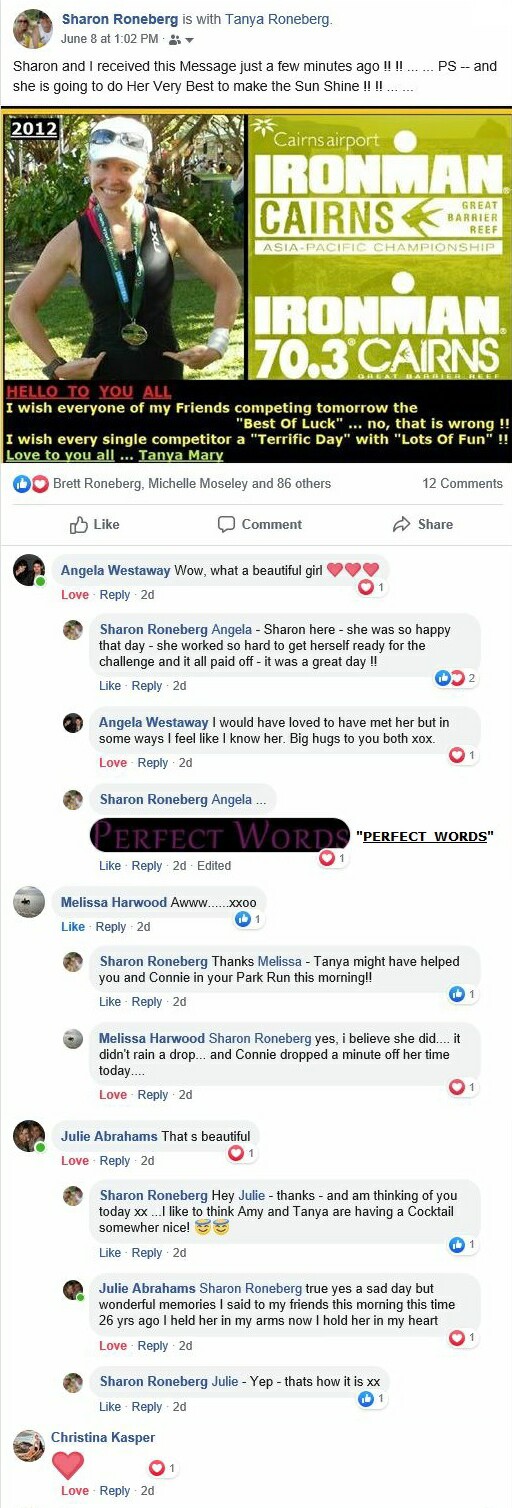Toggle Love on Christina Kasper's comment
Viewport: 512px width, 1508px height.
coord(75,1491)
